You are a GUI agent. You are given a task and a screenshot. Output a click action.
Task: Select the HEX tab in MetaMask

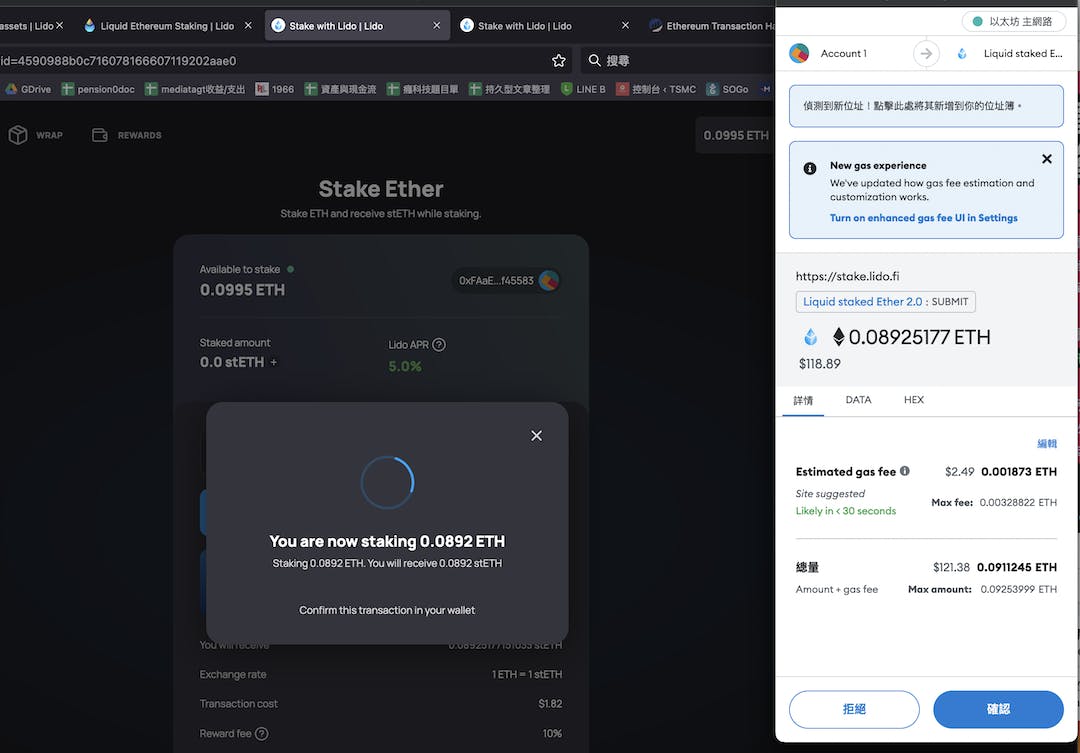[914, 400]
